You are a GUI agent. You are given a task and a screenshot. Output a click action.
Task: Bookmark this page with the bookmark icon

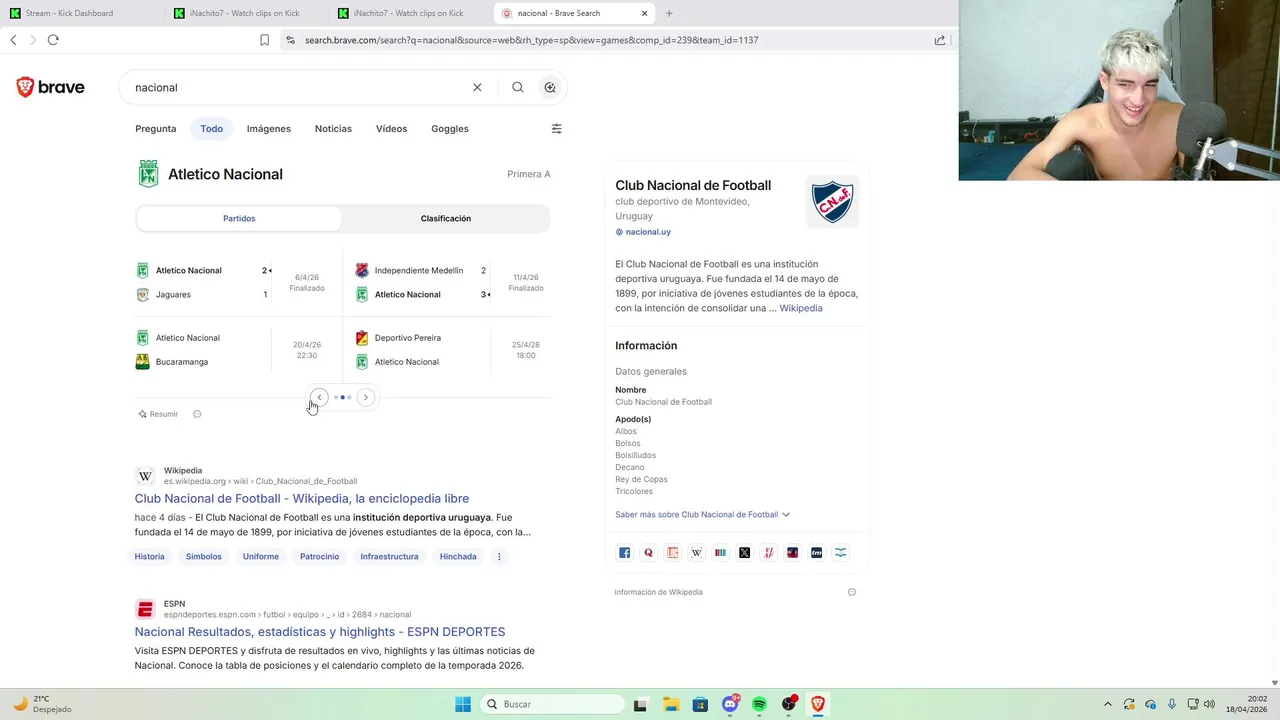click(x=264, y=40)
